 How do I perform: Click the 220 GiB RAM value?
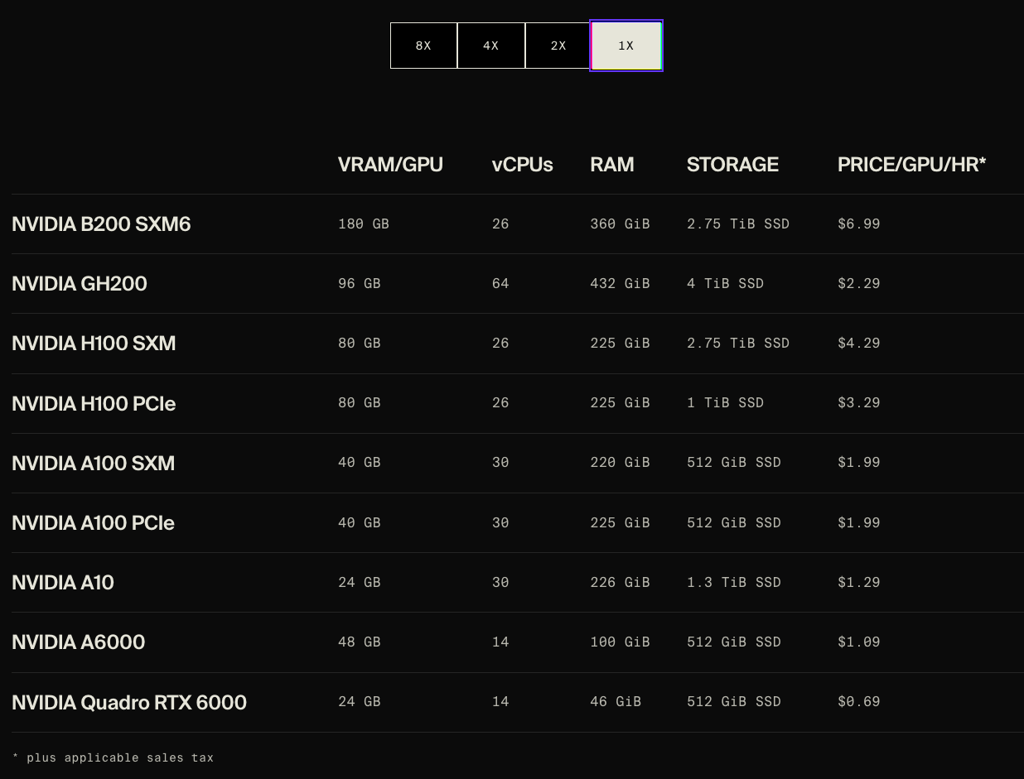tap(620, 462)
